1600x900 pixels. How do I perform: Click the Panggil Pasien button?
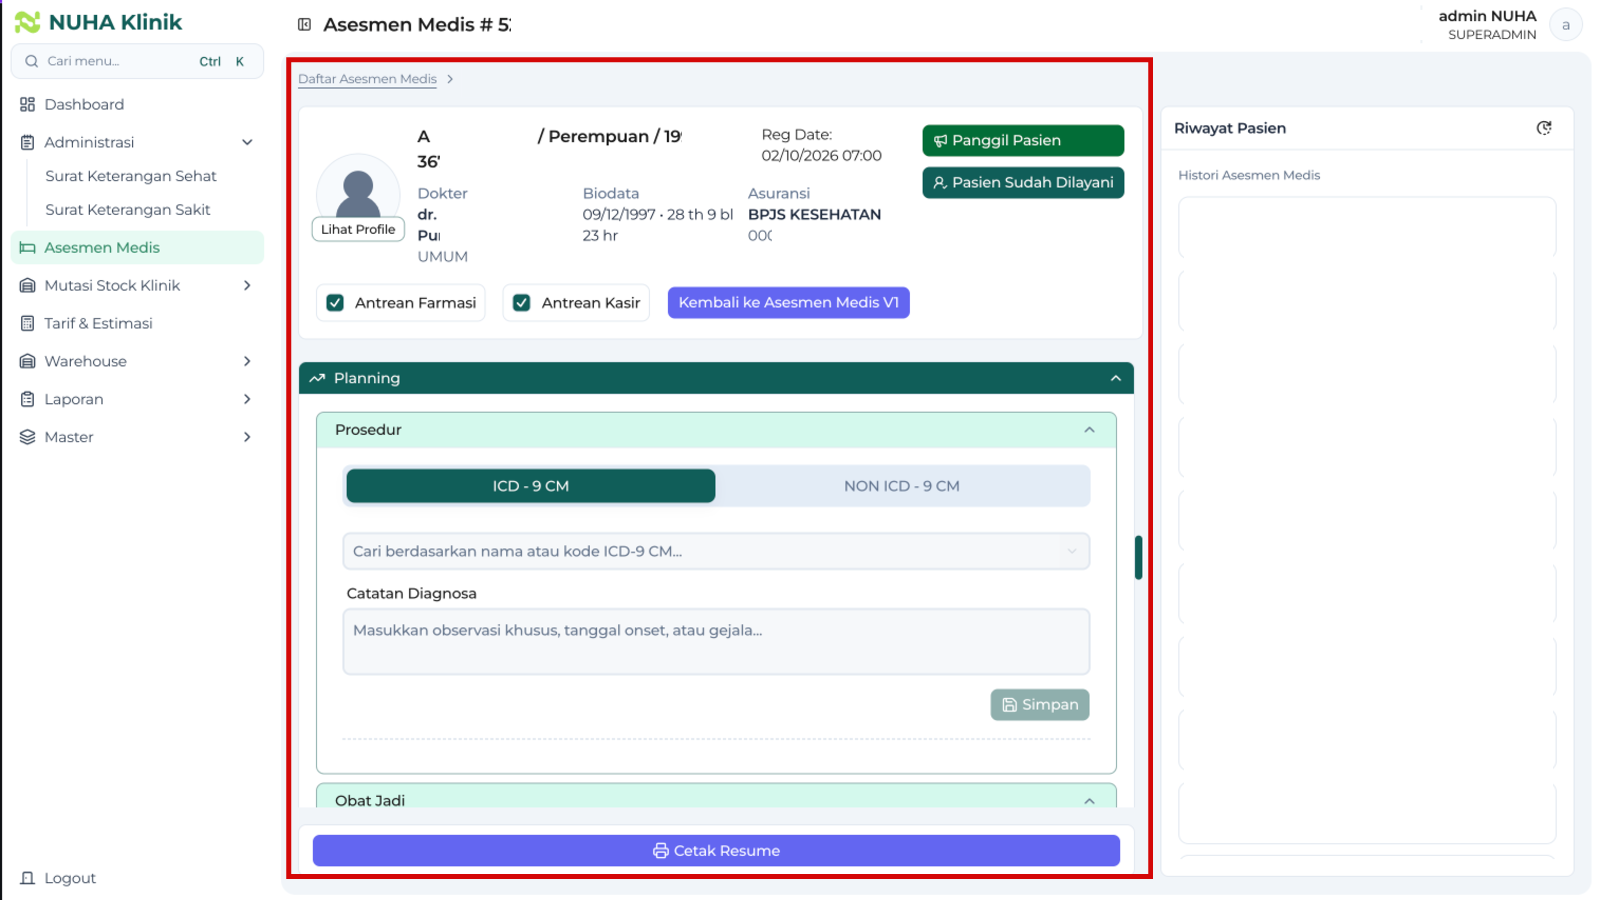(1023, 141)
